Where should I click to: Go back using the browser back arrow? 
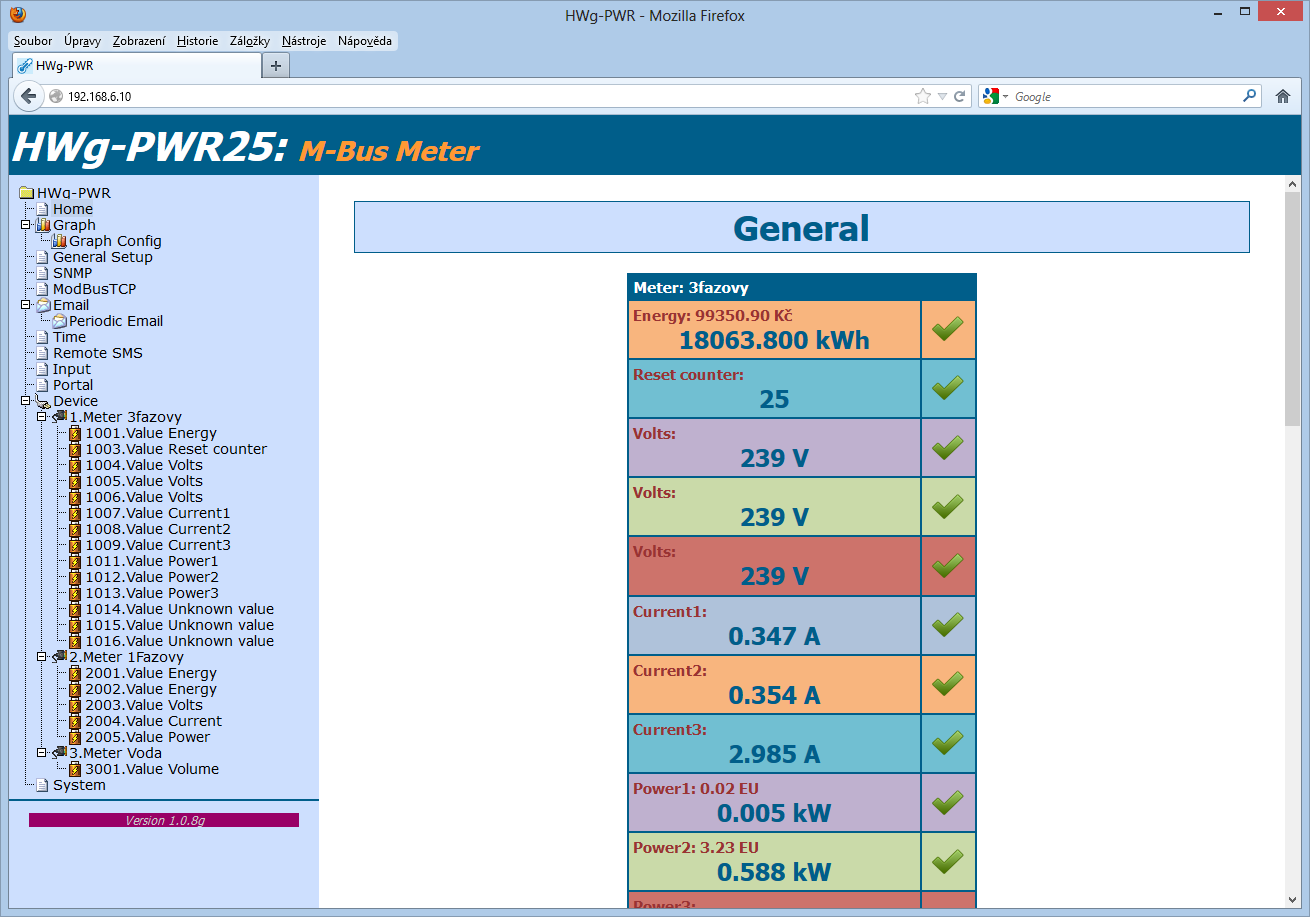(29, 96)
